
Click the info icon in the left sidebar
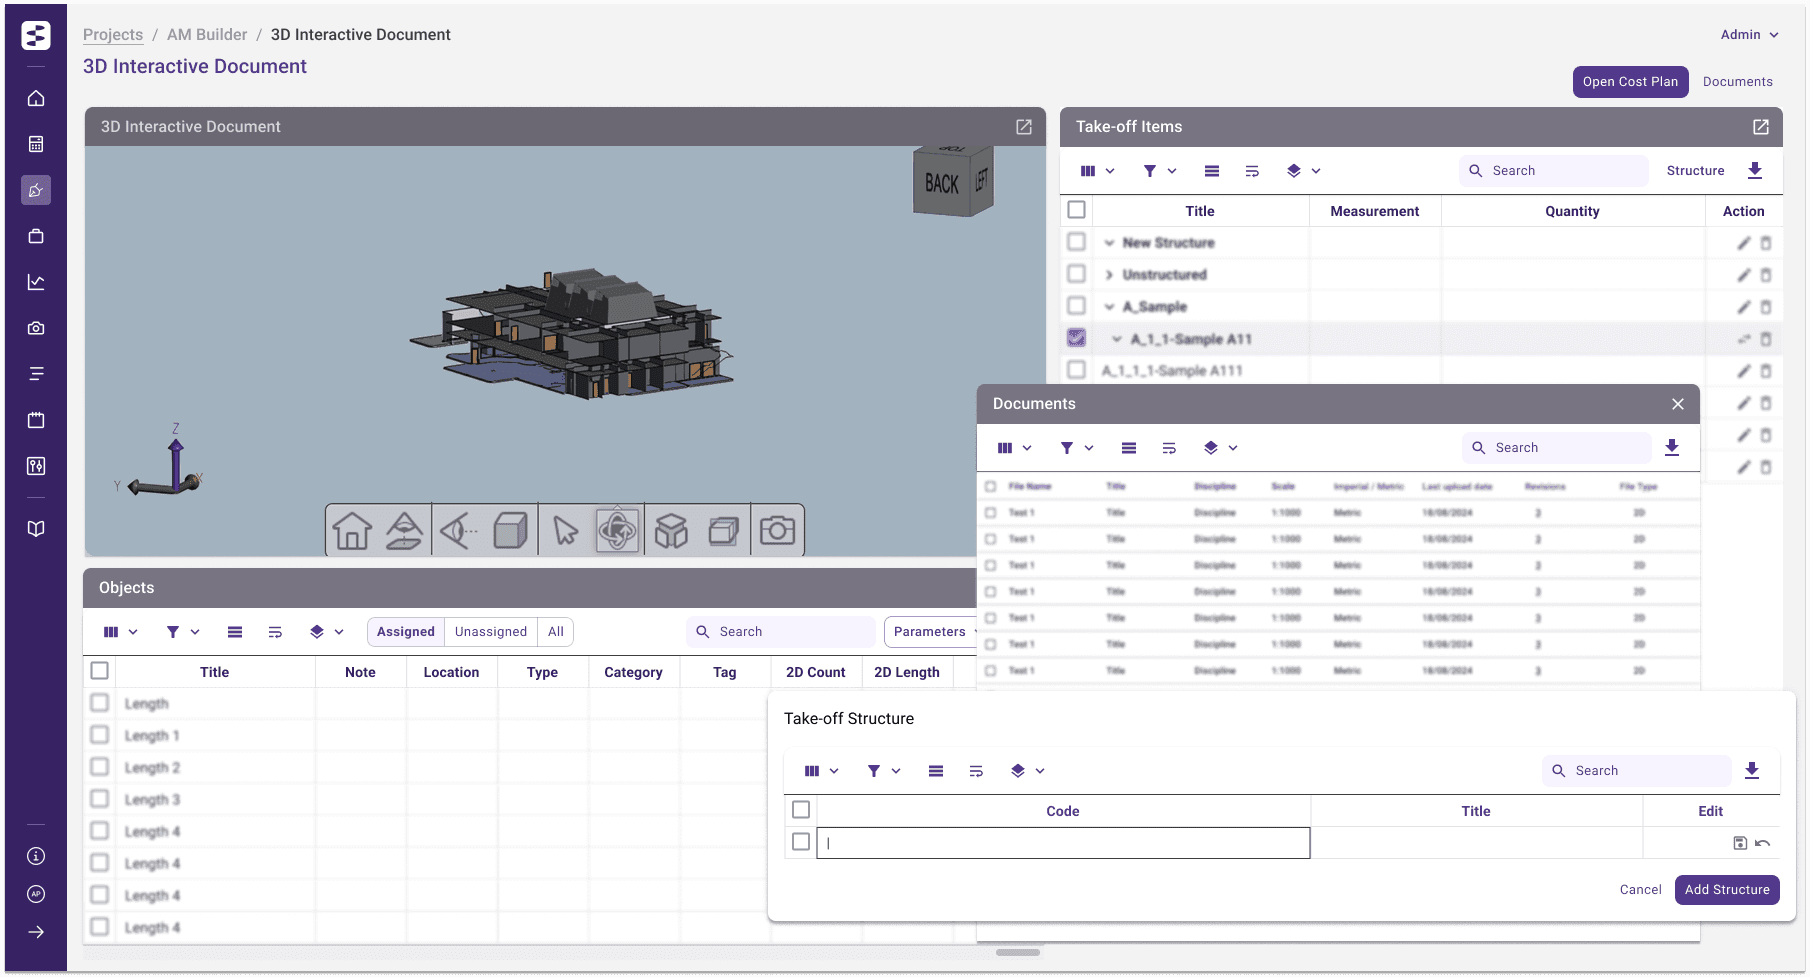[36, 856]
